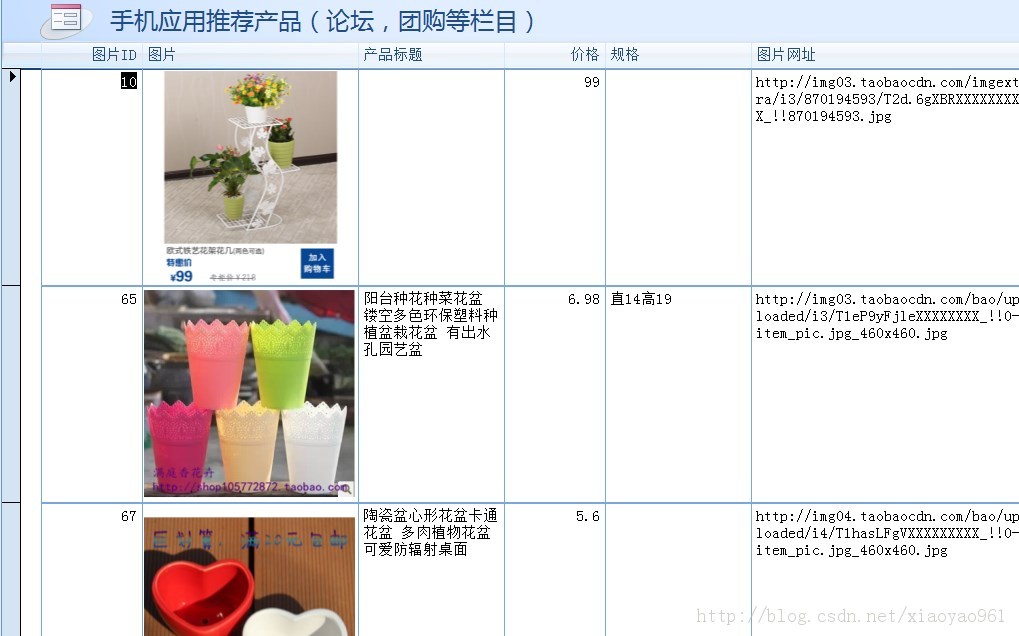Viewport: 1019px width, 636px height.
Task: Click the 图片网址 column header
Action: [x=786, y=55]
